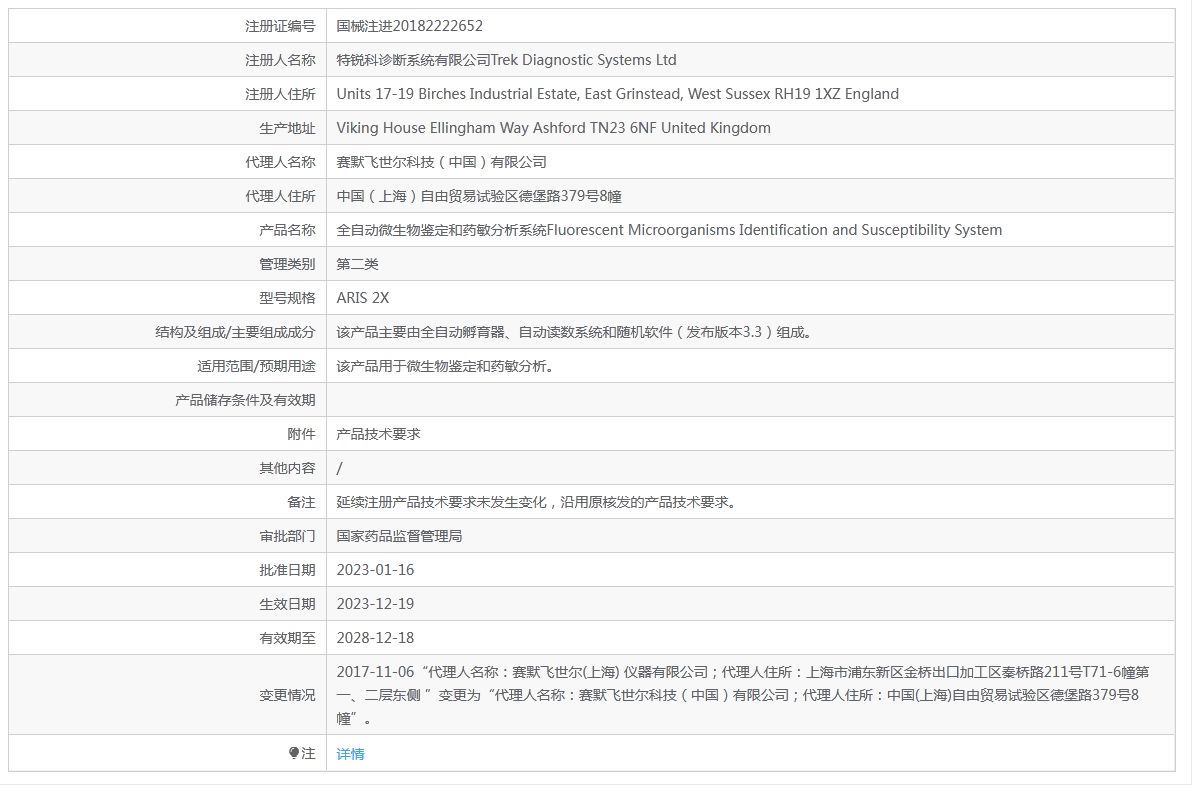This screenshot has height=785, width=1195.
Task: Click the 有效期至 row label
Action: coord(287,638)
